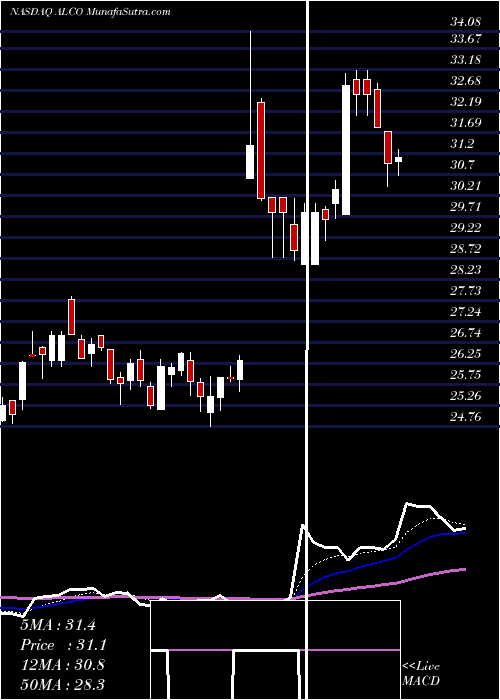Click the 32.68 price axis label

coord(465,81)
